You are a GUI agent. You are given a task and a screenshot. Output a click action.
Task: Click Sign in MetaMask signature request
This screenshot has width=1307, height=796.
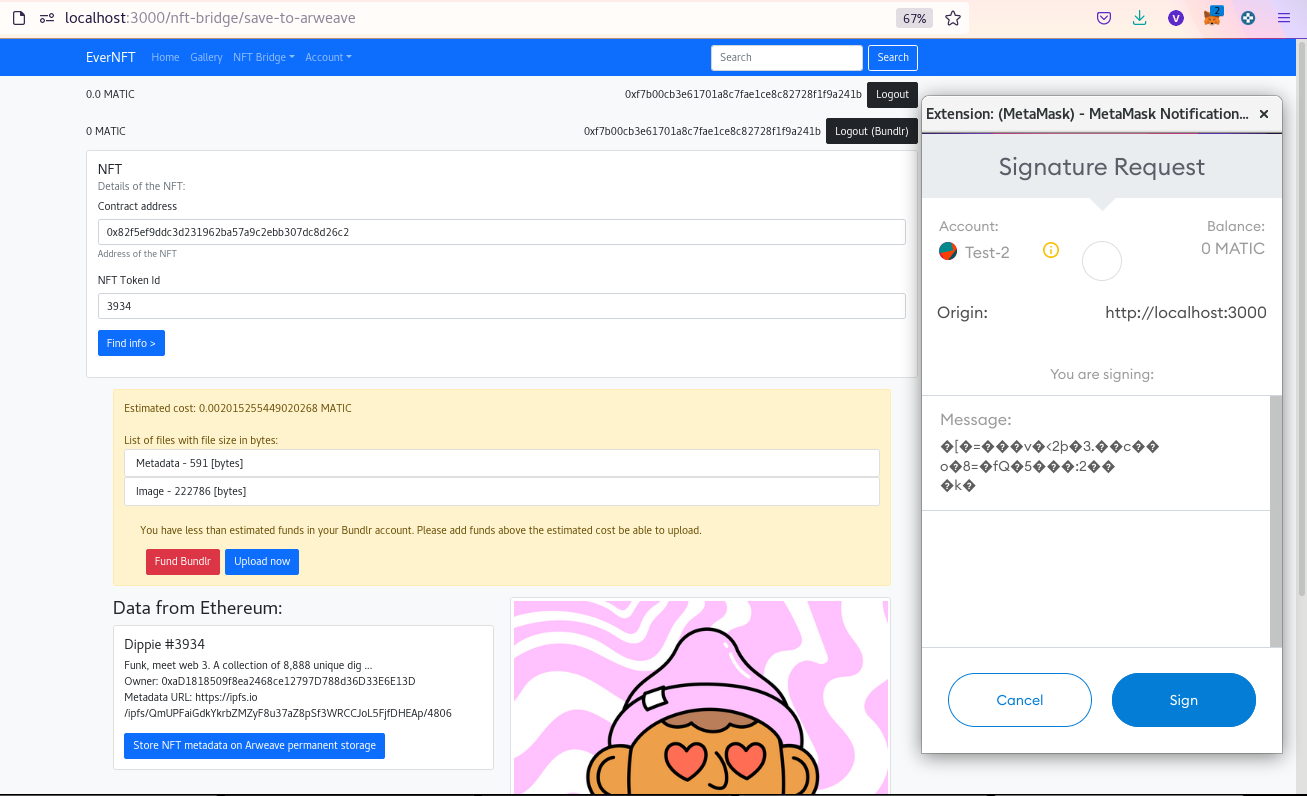[1184, 700]
